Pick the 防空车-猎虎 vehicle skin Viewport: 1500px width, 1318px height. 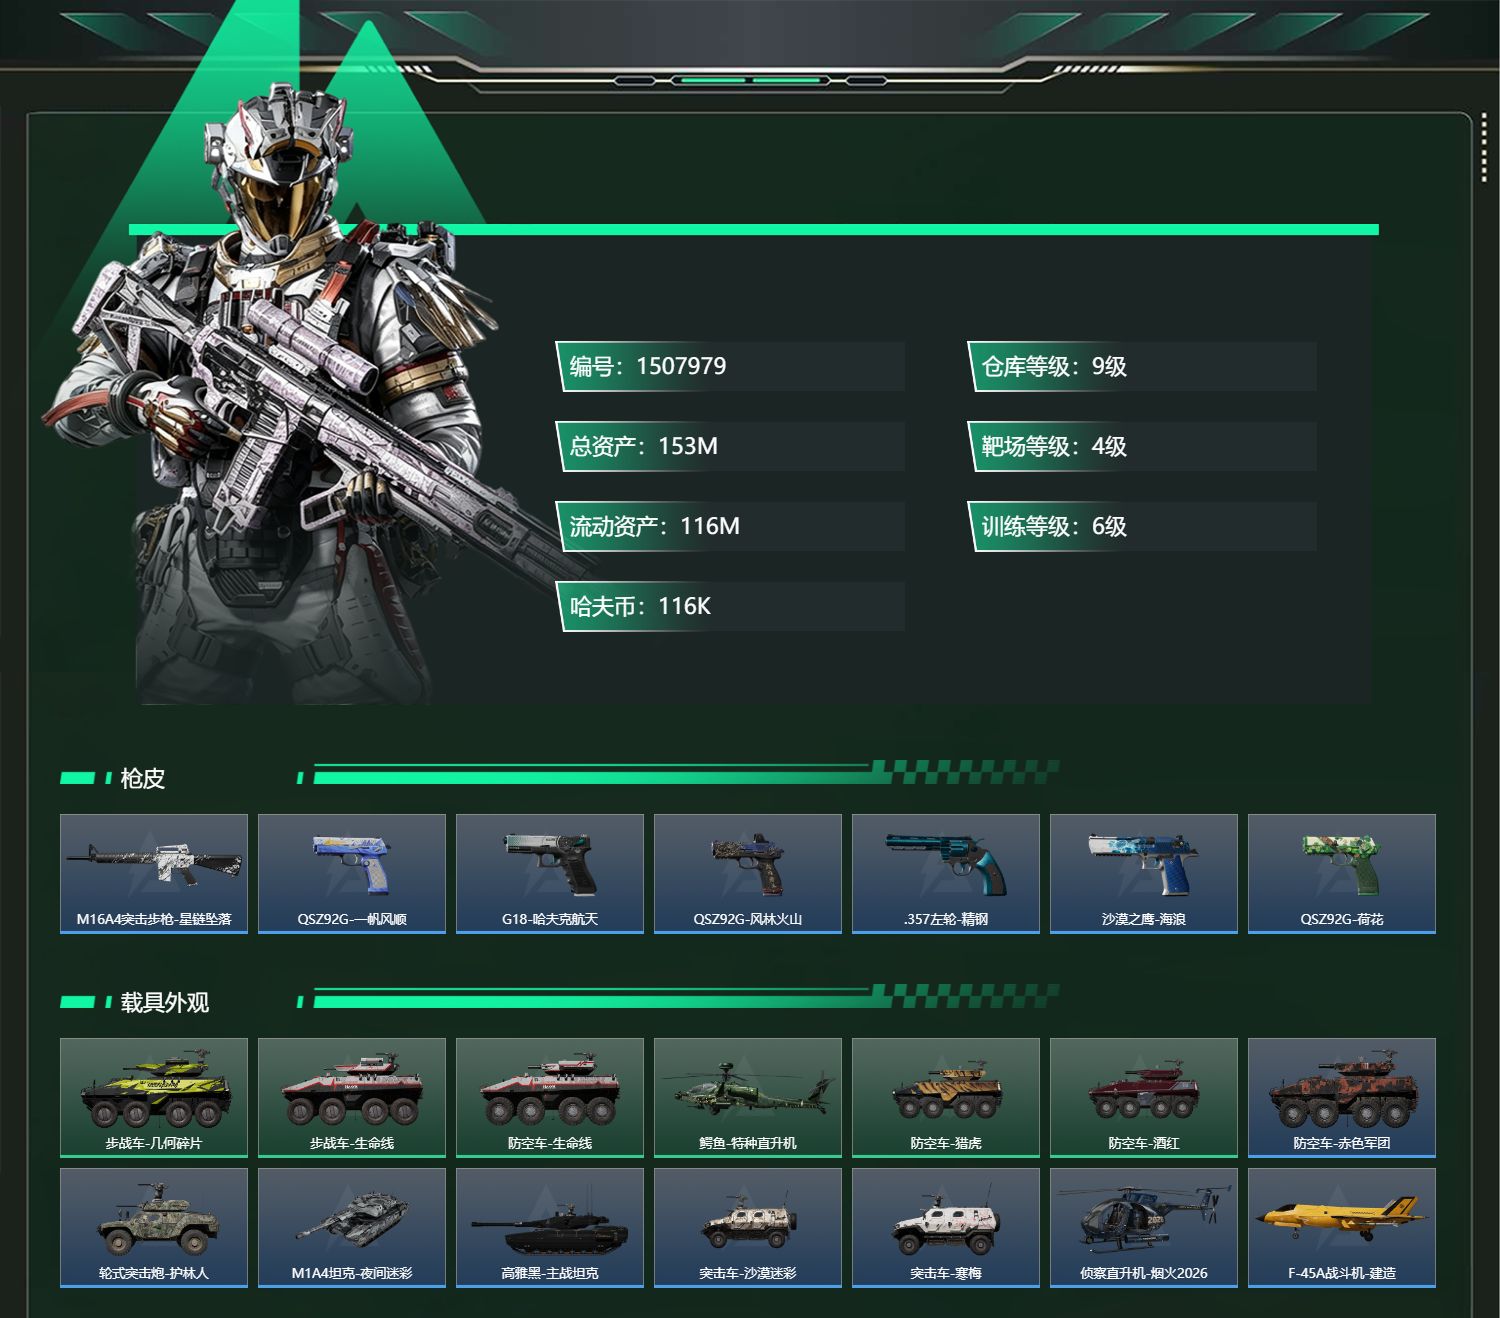[x=946, y=1098]
